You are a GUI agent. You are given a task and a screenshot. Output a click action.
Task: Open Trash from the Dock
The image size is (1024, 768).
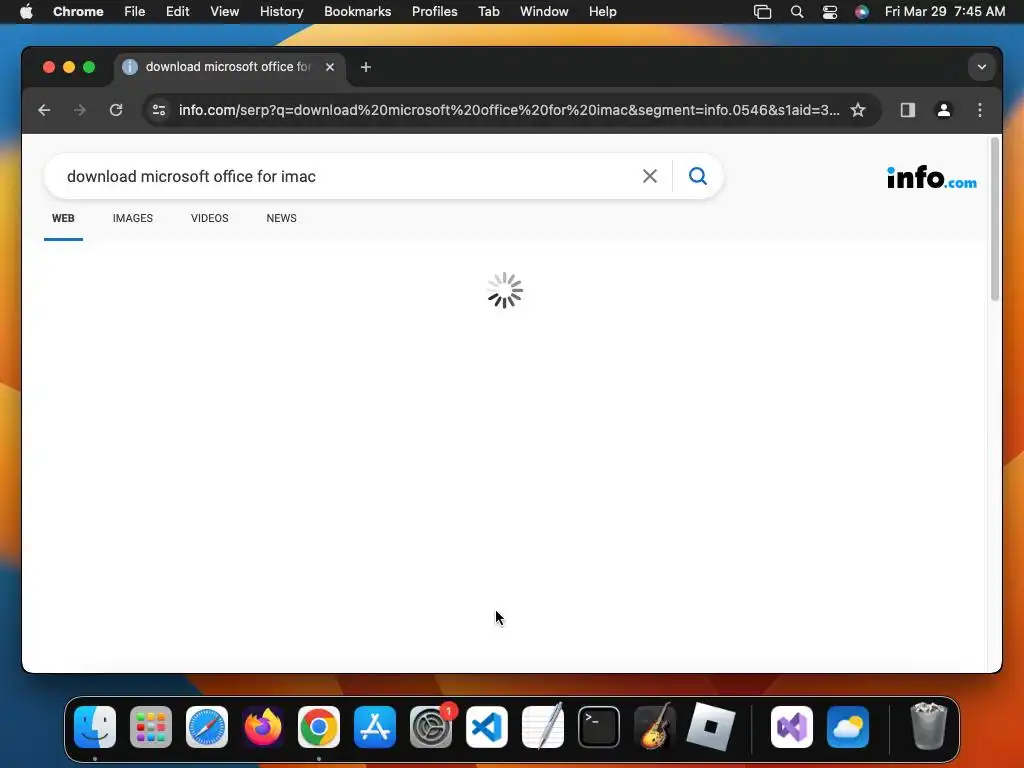[x=928, y=727]
